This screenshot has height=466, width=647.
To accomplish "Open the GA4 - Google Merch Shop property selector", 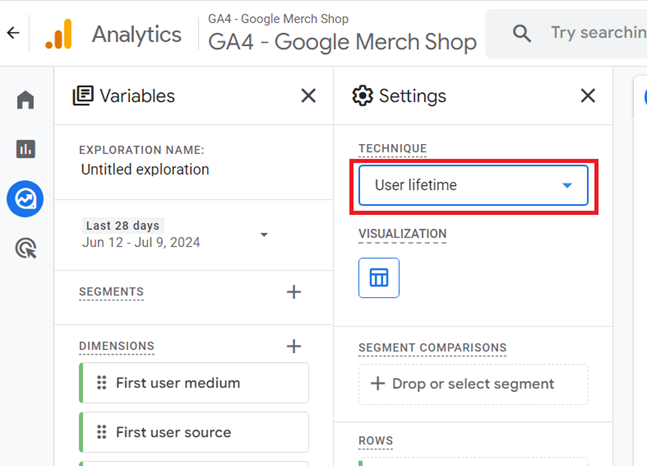I will tap(342, 34).
